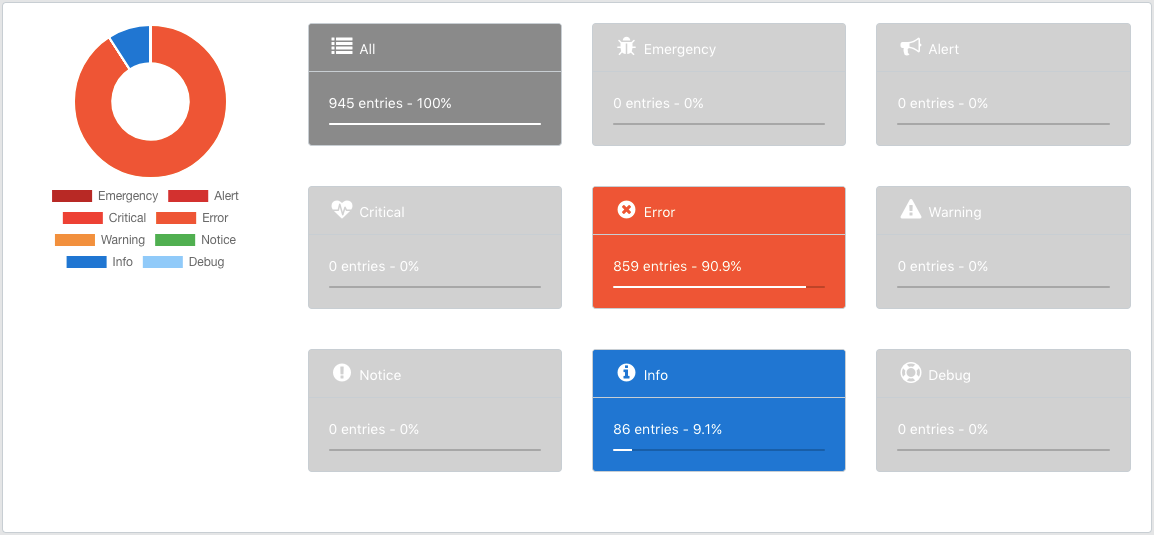Click the bug icon for Emergency
Image resolution: width=1154 pixels, height=535 pixels.
pos(626,47)
